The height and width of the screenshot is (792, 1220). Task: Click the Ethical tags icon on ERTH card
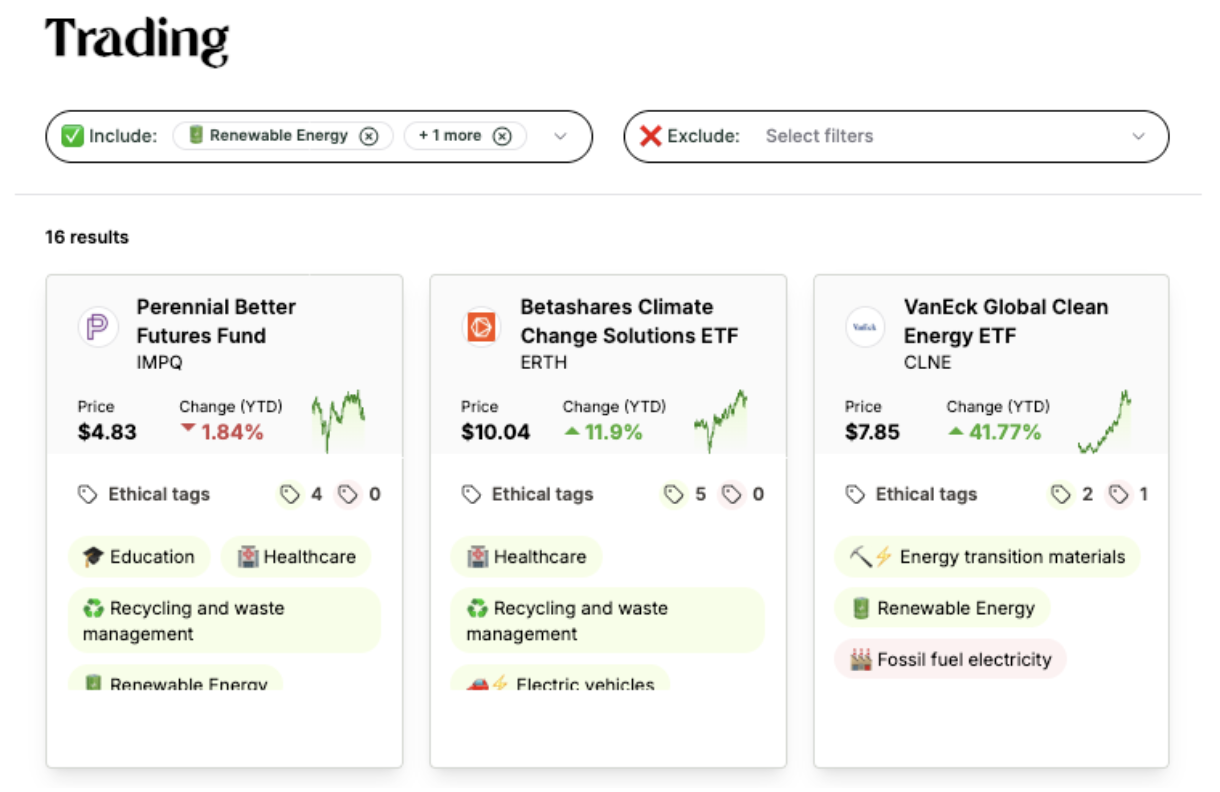click(x=471, y=494)
